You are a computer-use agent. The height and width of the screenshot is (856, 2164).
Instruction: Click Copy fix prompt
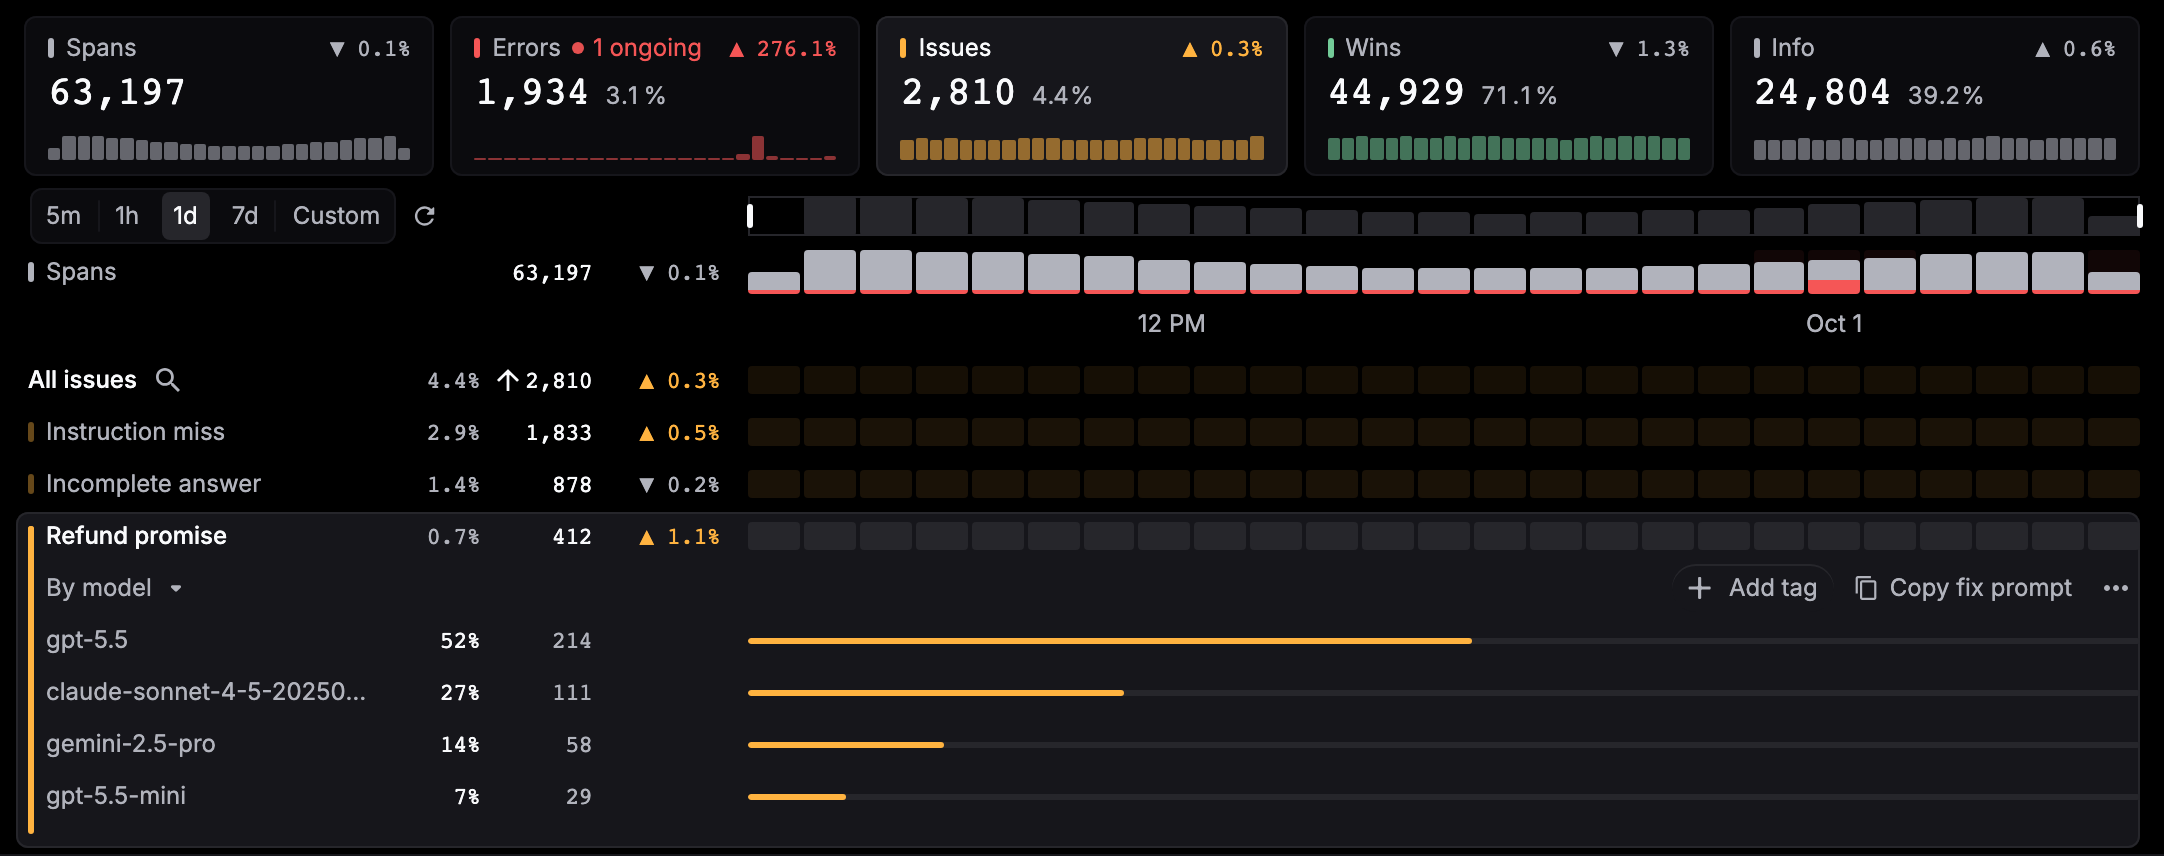(x=1964, y=588)
